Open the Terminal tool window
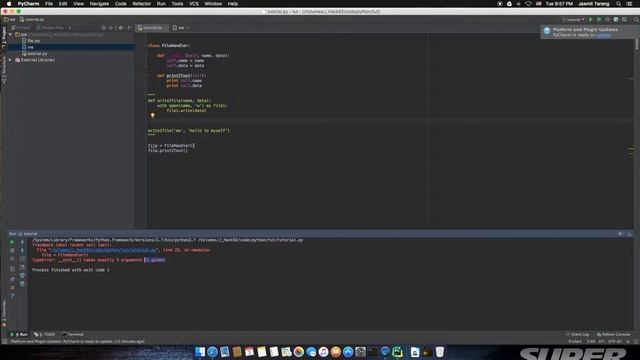The image size is (640, 360). pos(73,334)
